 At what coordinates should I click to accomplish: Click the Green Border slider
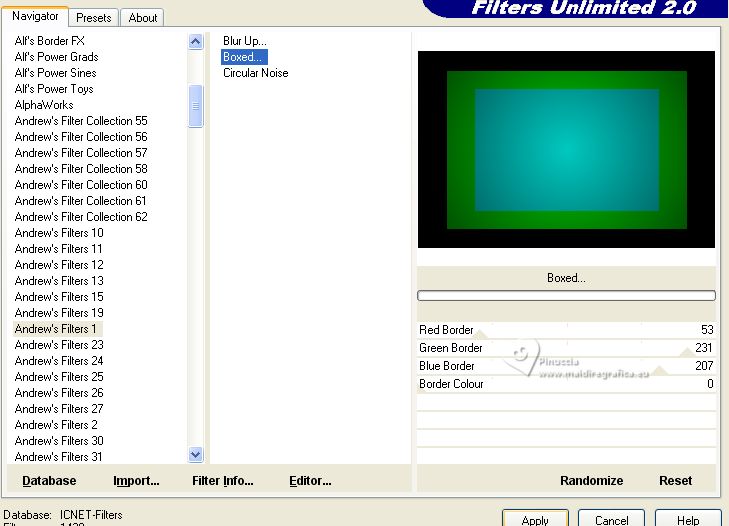(566, 348)
